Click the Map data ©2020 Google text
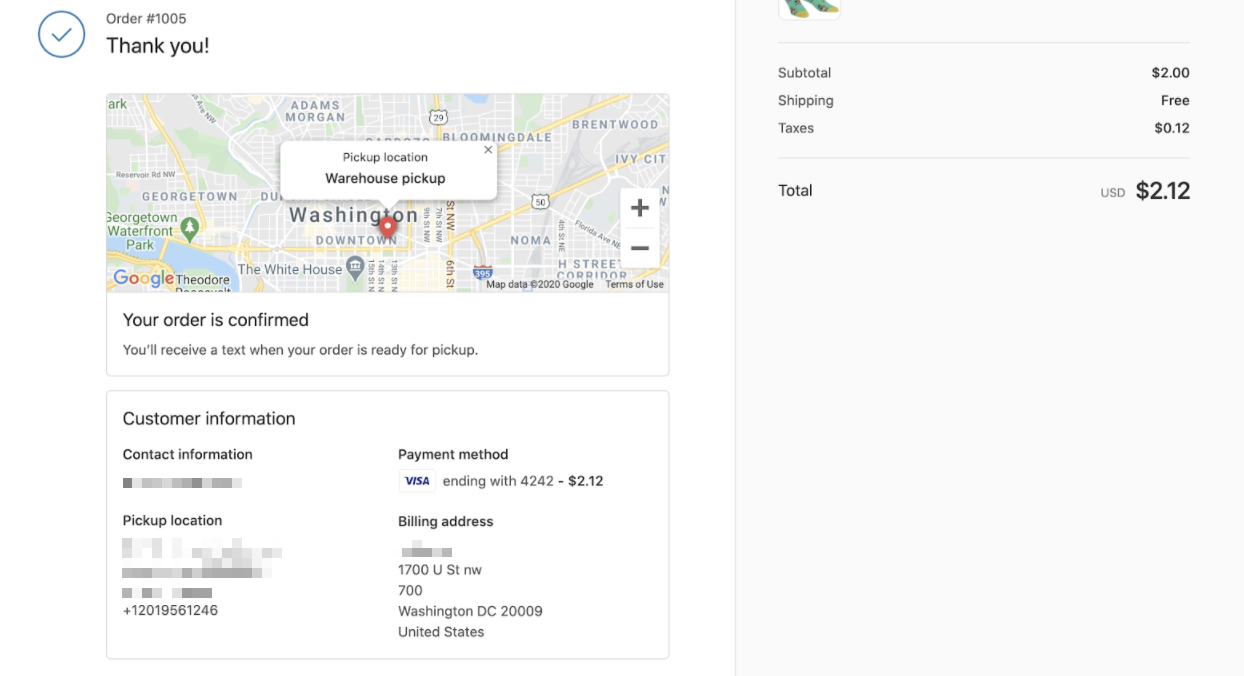Viewport: 1244px width, 676px height. 540,284
